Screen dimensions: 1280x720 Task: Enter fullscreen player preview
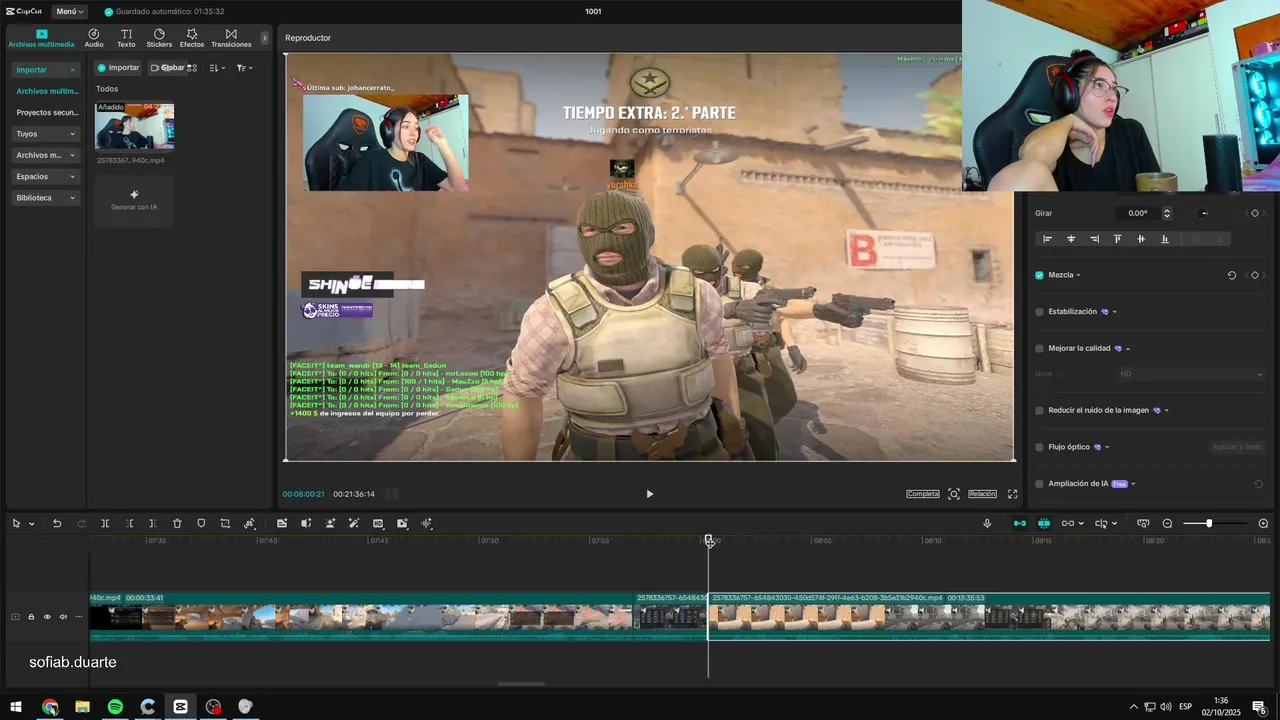click(1012, 494)
